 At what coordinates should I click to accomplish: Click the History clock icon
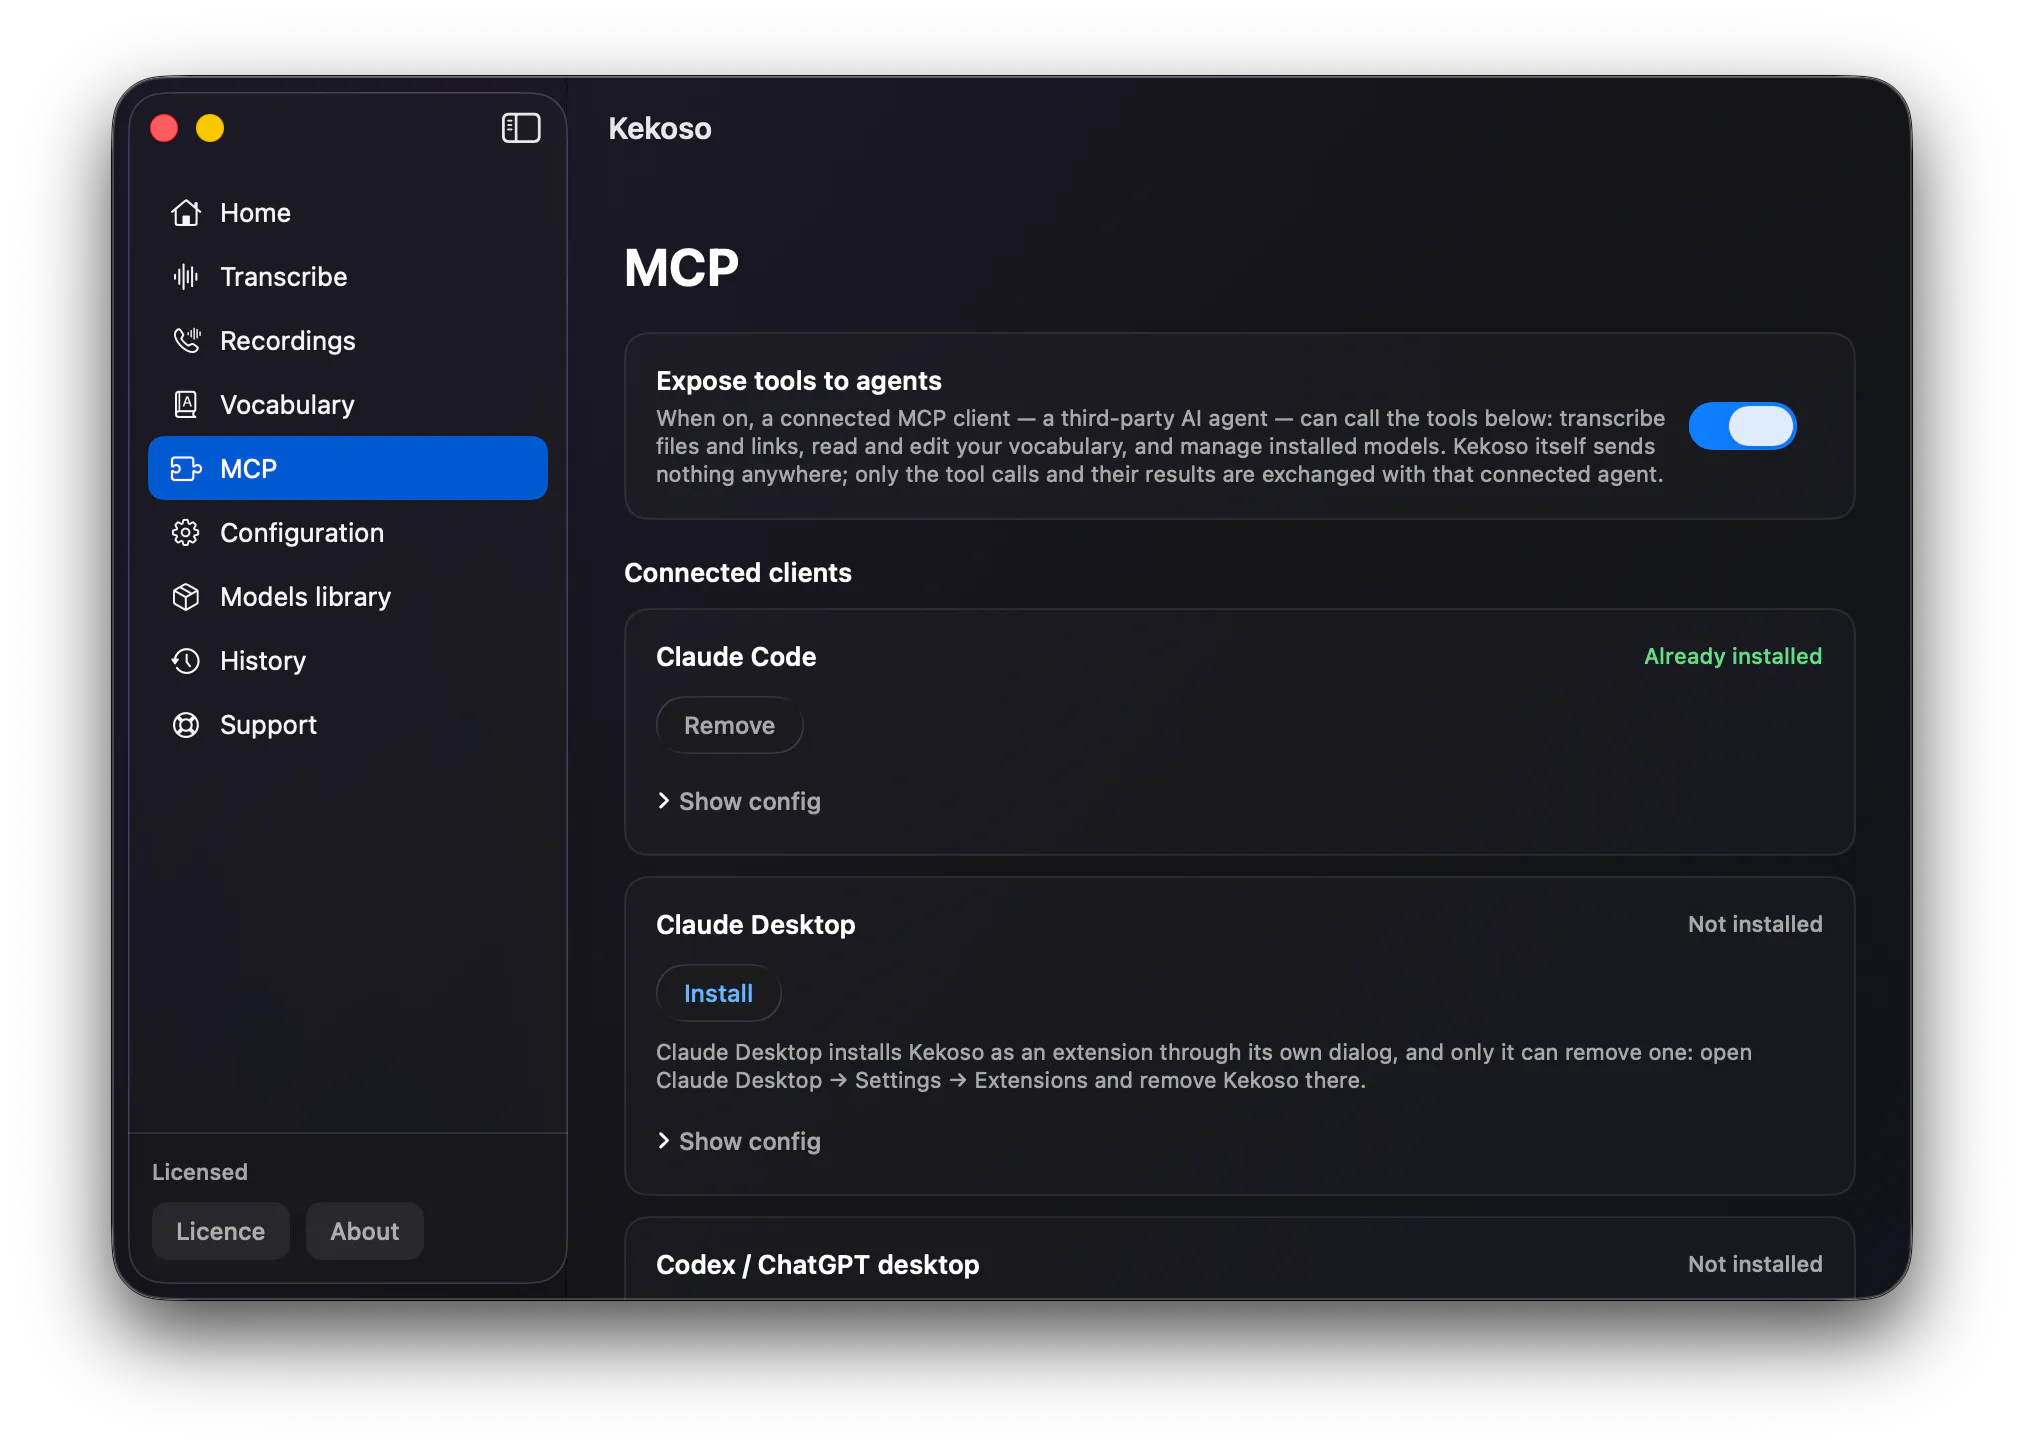tap(186, 661)
